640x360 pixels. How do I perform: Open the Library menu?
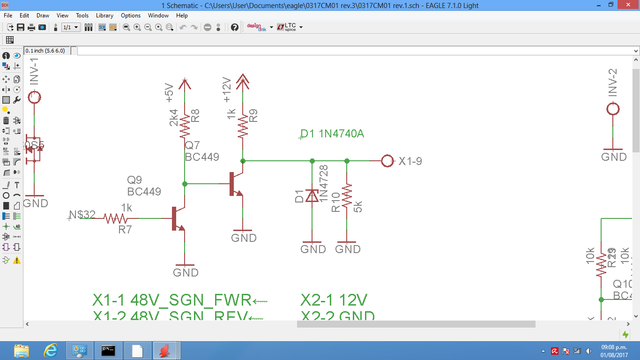pyautogui.click(x=104, y=16)
